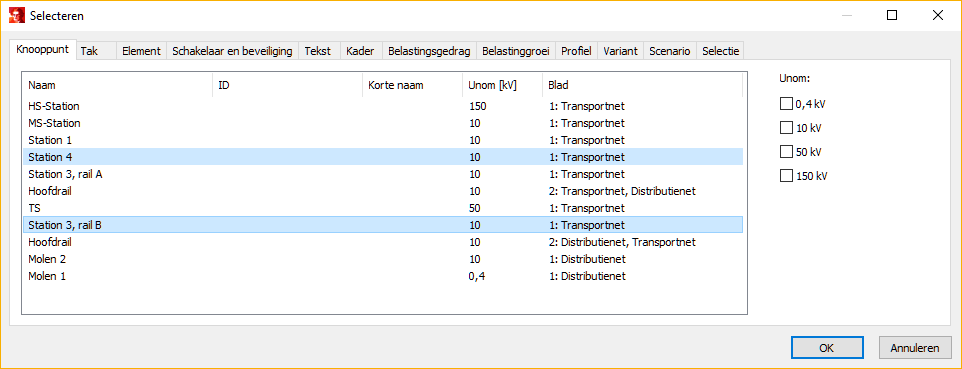Go to the Belastingsgedrag tab
Image resolution: width=962 pixels, height=369 pixels.
429,52
